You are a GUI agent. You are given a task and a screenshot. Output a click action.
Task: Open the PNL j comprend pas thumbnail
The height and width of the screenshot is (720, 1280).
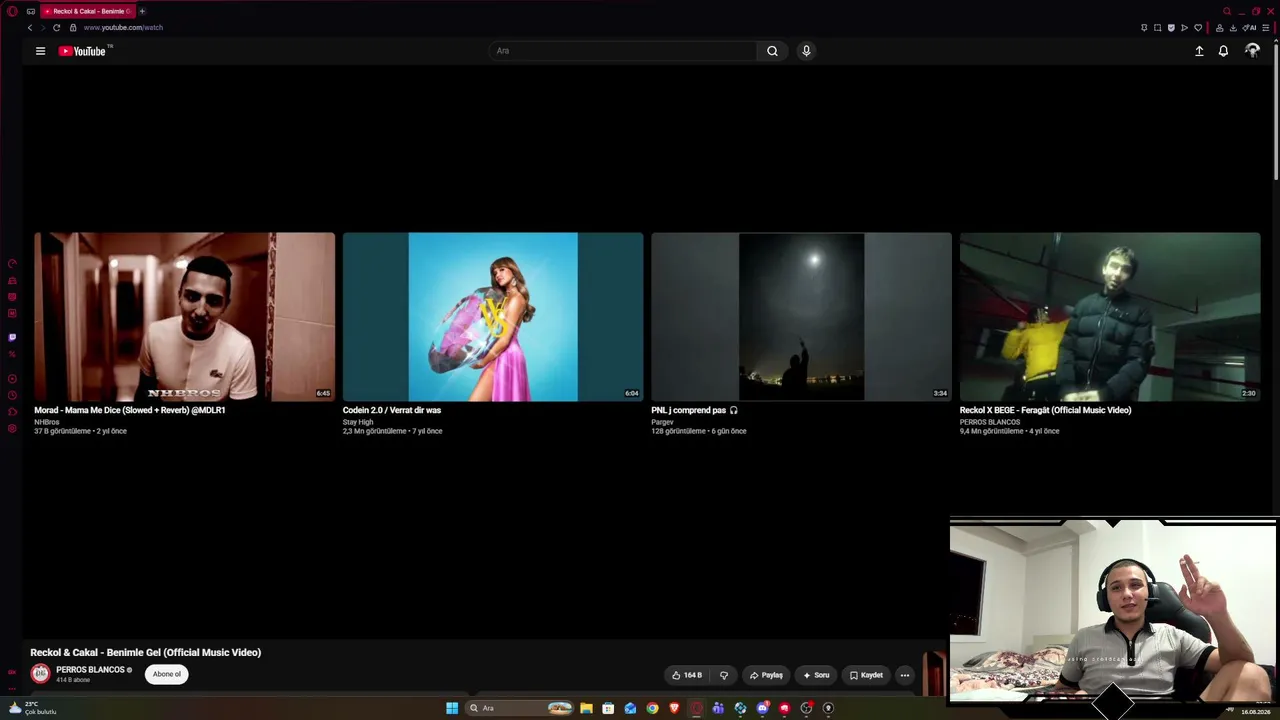[x=801, y=317]
